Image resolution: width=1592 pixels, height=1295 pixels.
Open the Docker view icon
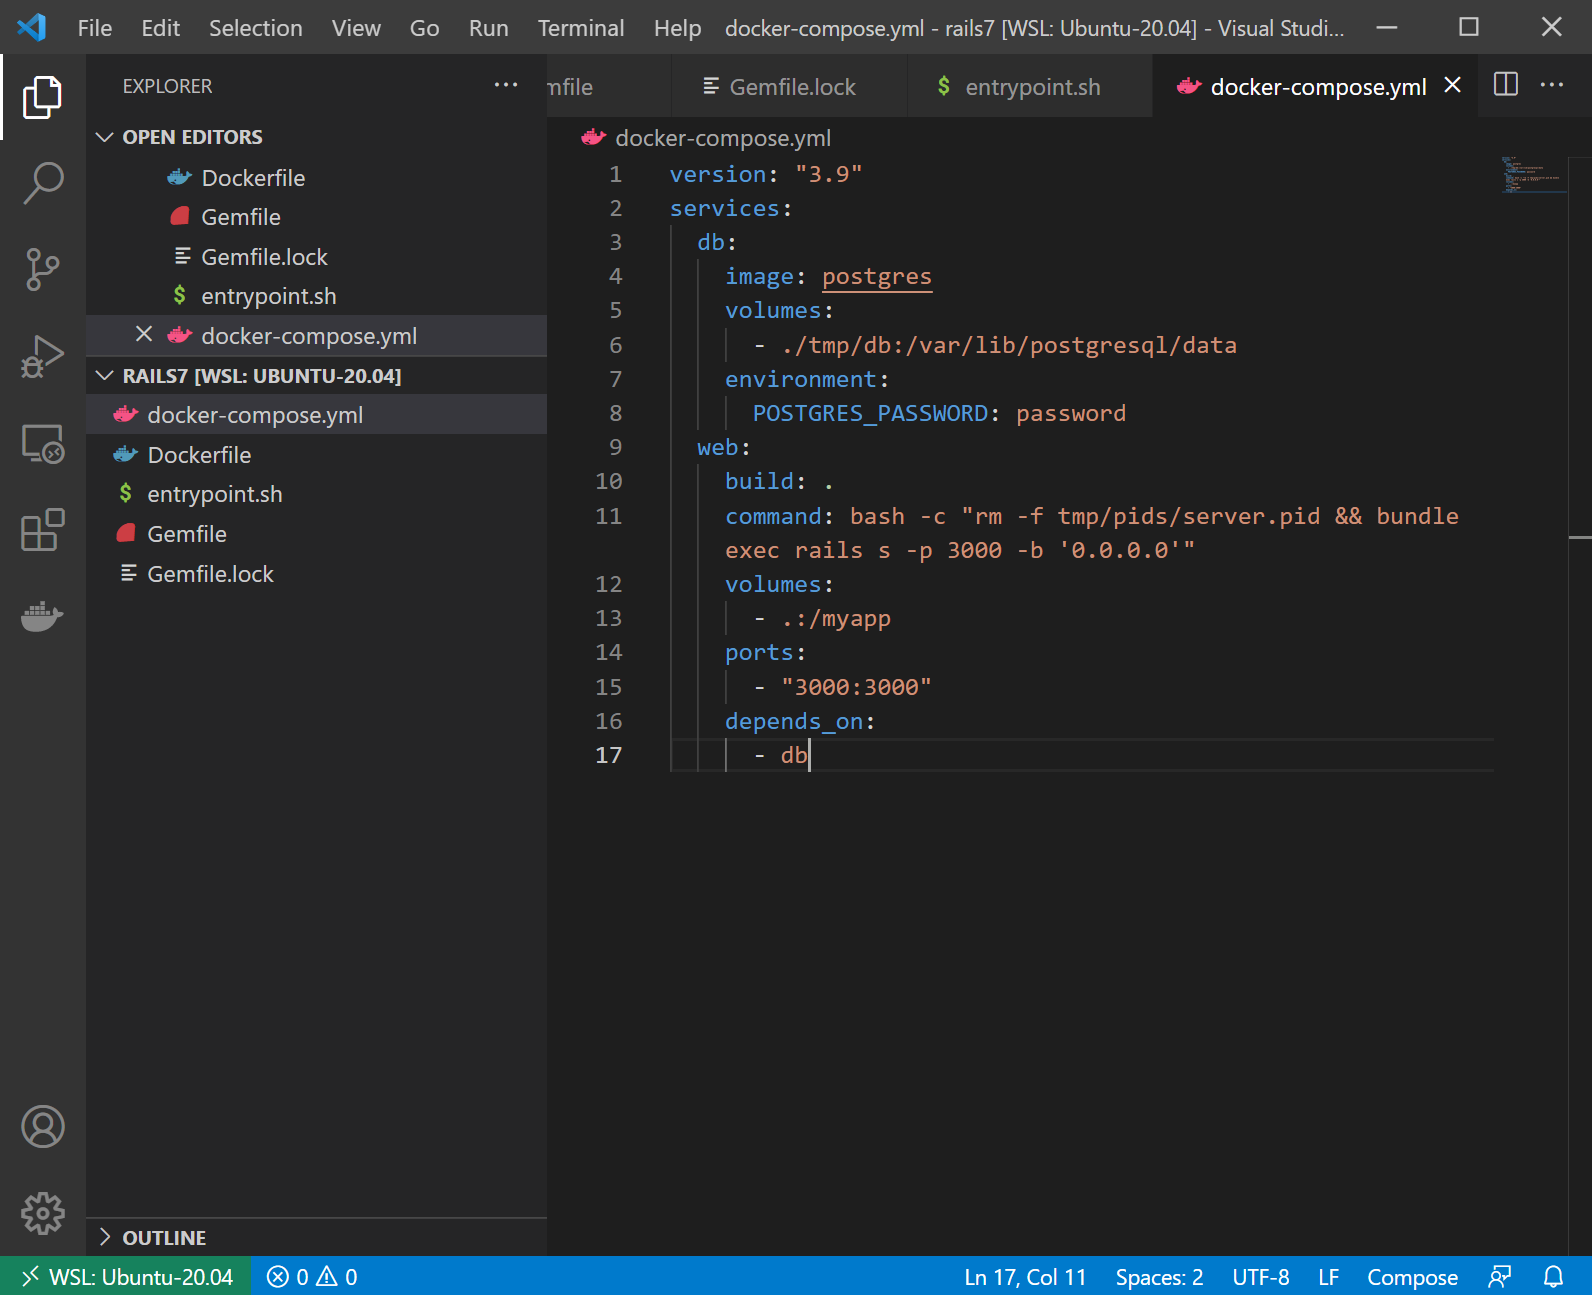(x=42, y=616)
